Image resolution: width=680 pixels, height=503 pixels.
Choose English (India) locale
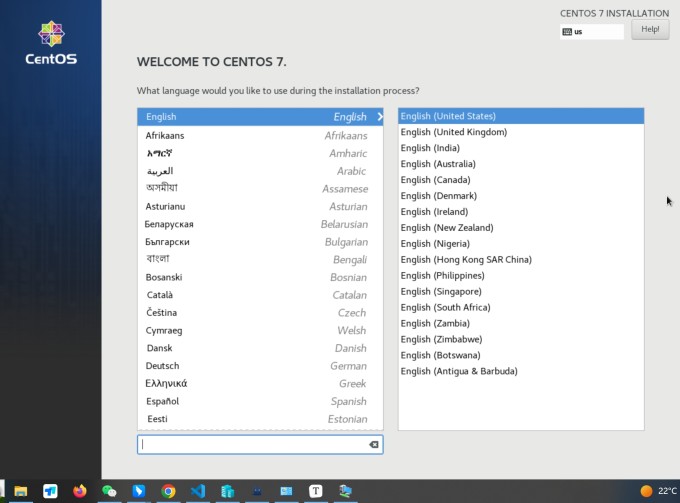521,148
